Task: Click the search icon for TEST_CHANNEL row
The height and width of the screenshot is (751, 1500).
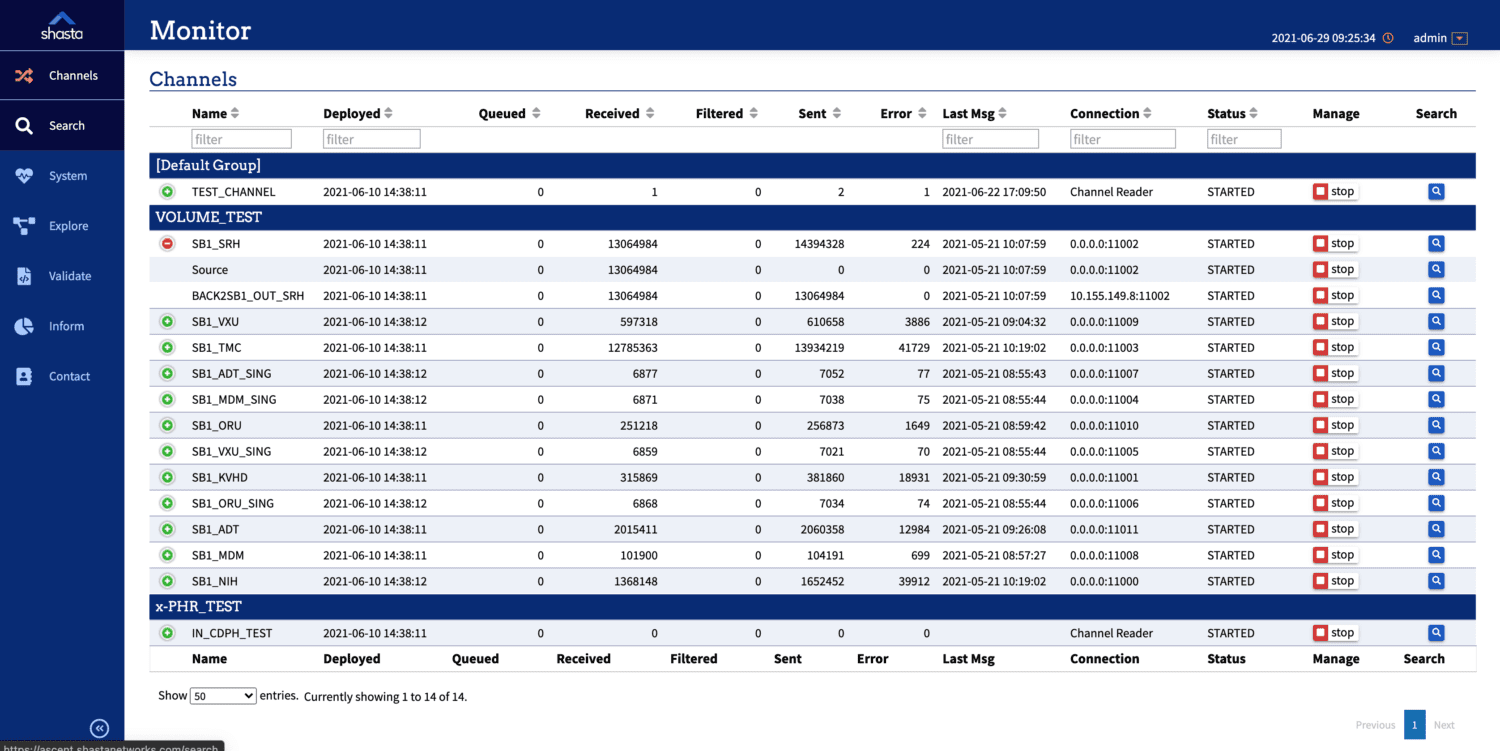Action: click(1436, 192)
